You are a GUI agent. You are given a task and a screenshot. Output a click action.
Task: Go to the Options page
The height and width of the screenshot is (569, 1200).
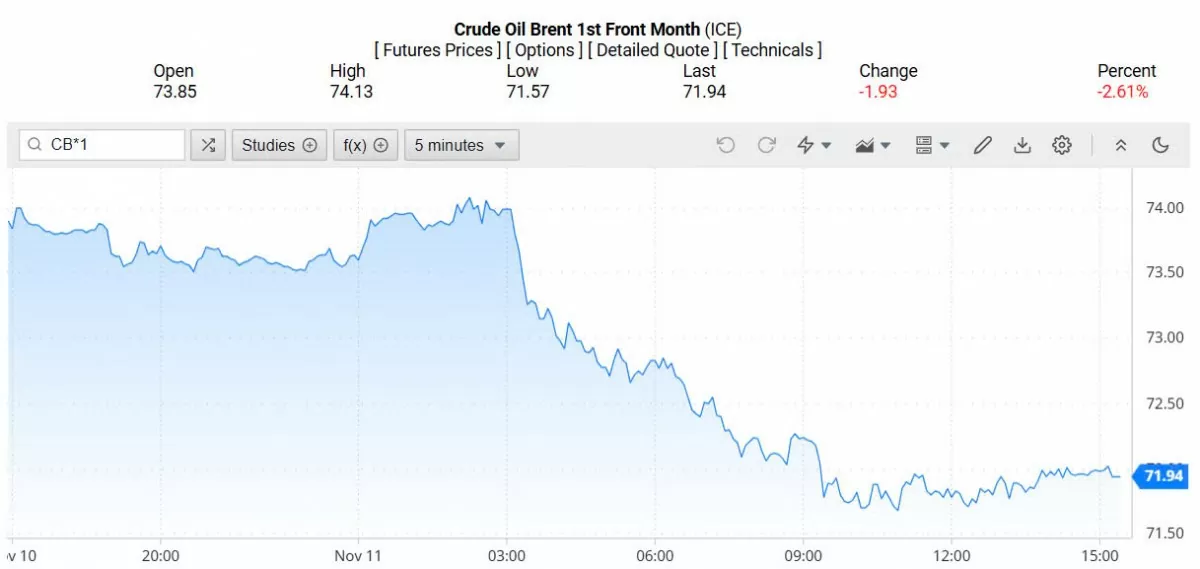(544, 49)
